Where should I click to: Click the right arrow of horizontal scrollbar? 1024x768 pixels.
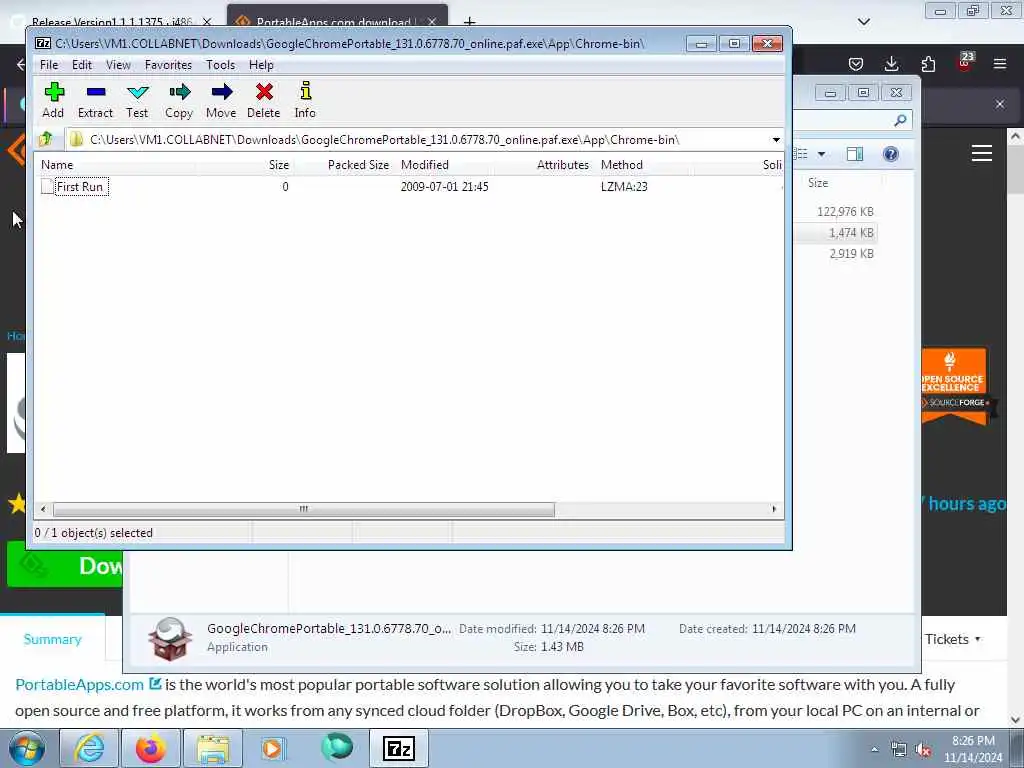775,509
